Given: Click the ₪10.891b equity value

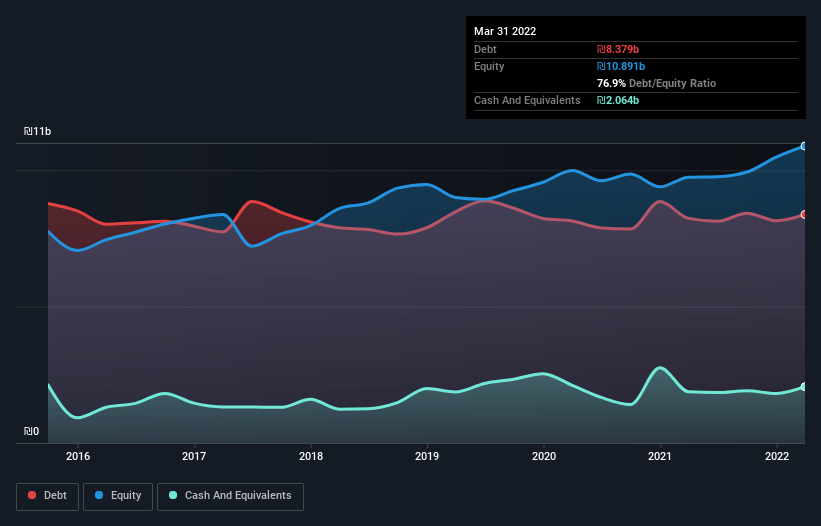Looking at the screenshot, I should (621, 66).
